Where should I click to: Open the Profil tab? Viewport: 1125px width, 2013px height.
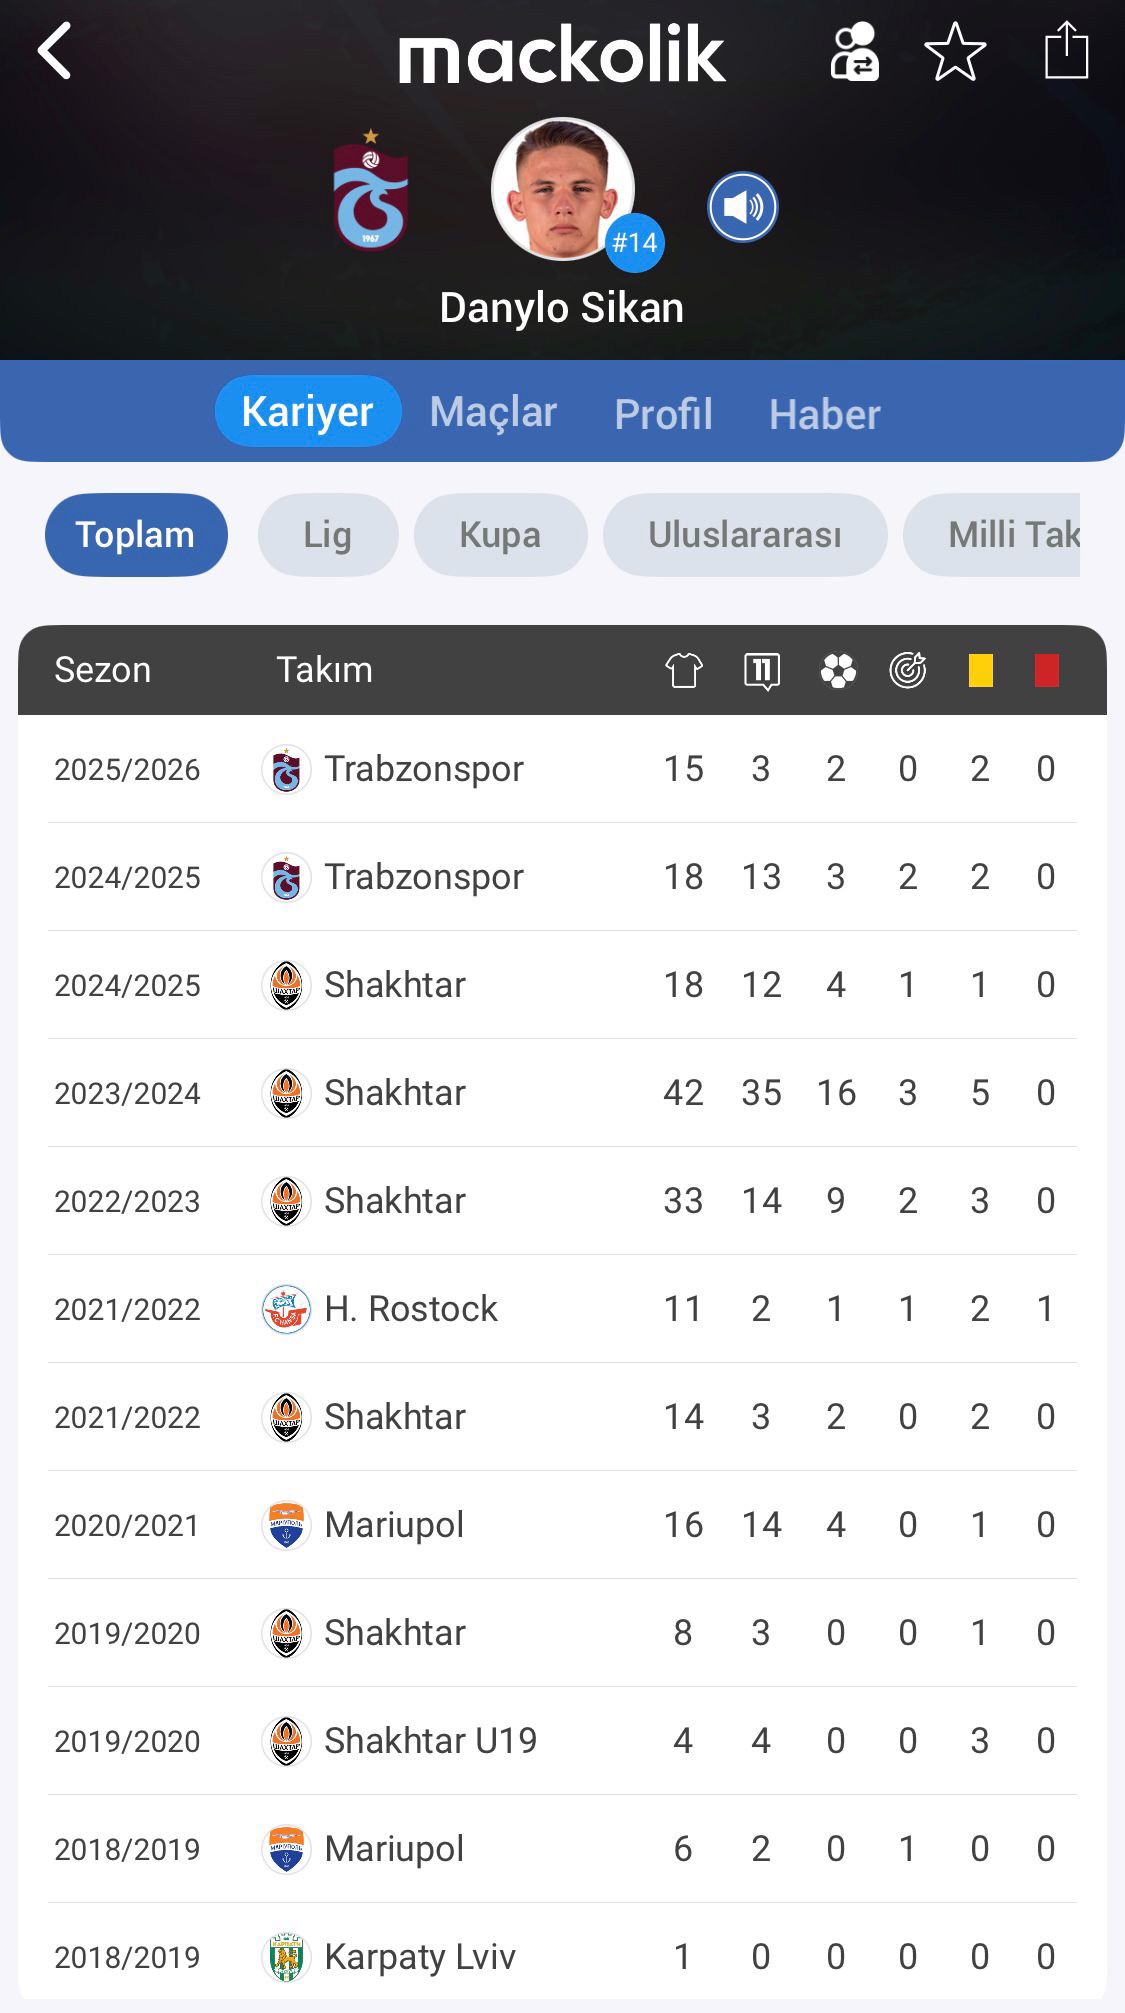663,414
